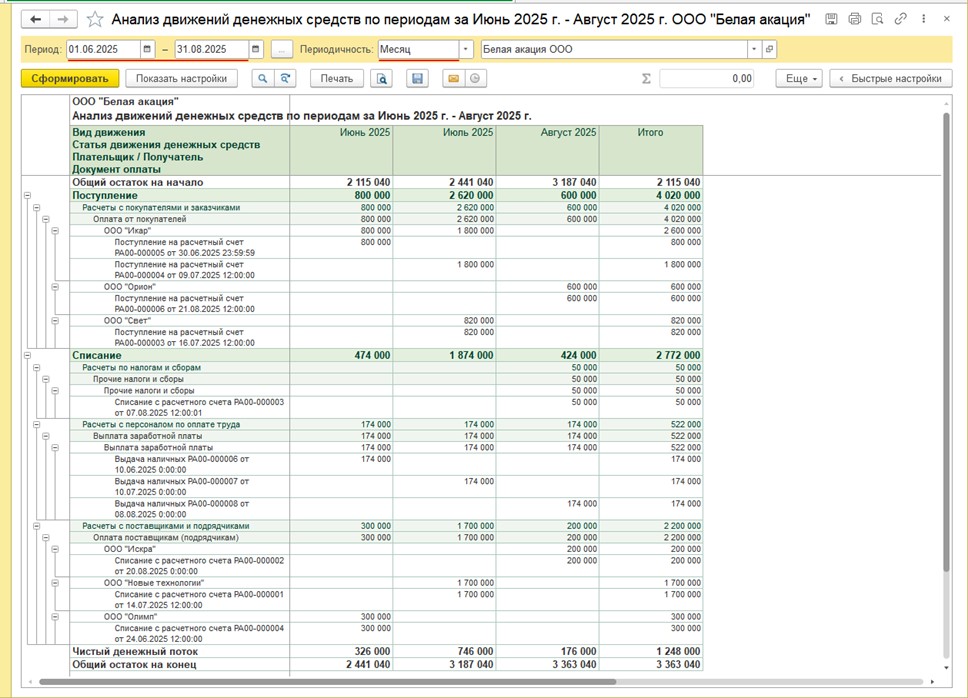Open Быстрые настройки panel

[891, 78]
